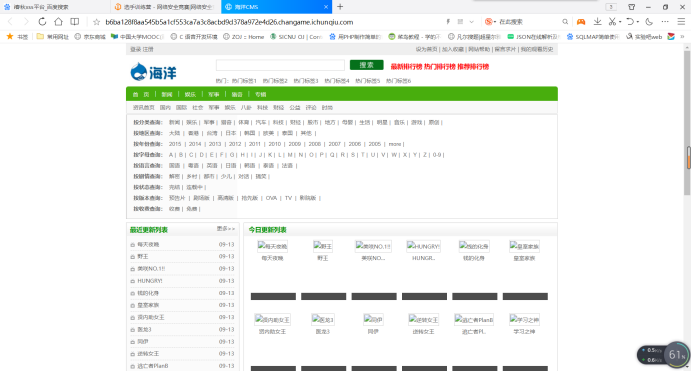Click the 海洋 site logo
692x371 pixels.
(x=154, y=72)
